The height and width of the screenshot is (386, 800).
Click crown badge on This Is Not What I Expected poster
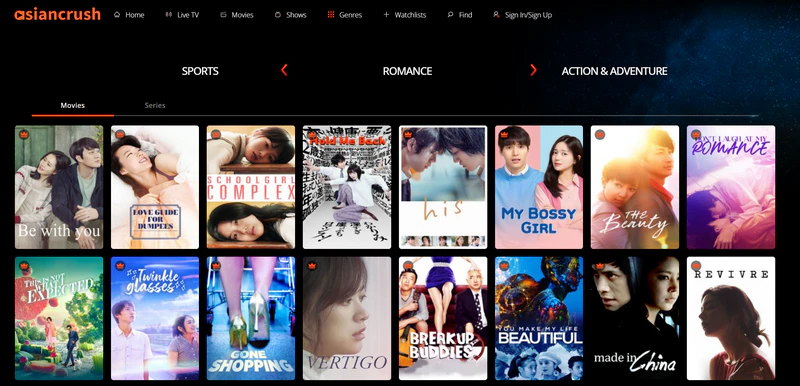tap(24, 266)
